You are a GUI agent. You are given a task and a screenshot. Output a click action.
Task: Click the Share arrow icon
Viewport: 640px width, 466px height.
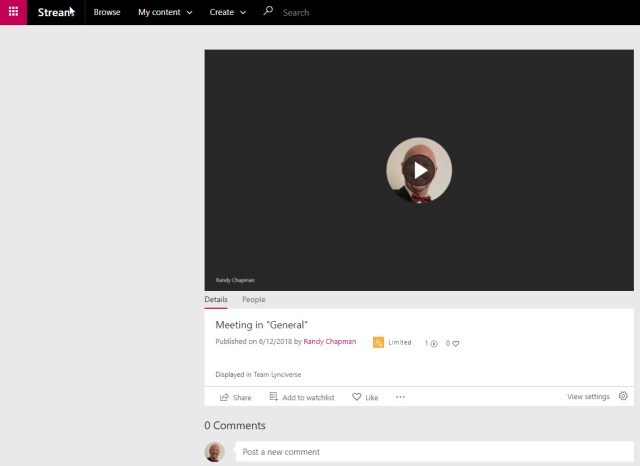[225, 397]
